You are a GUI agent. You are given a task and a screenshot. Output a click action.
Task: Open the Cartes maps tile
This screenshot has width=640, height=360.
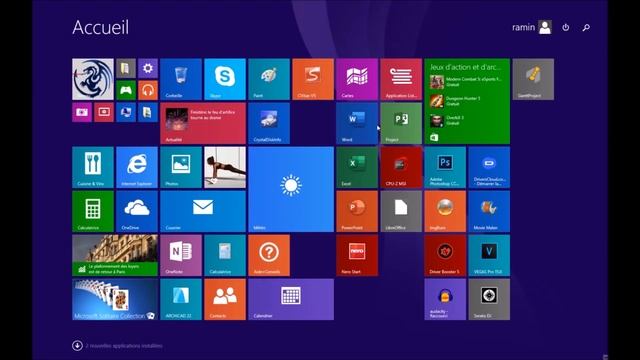pos(357,79)
